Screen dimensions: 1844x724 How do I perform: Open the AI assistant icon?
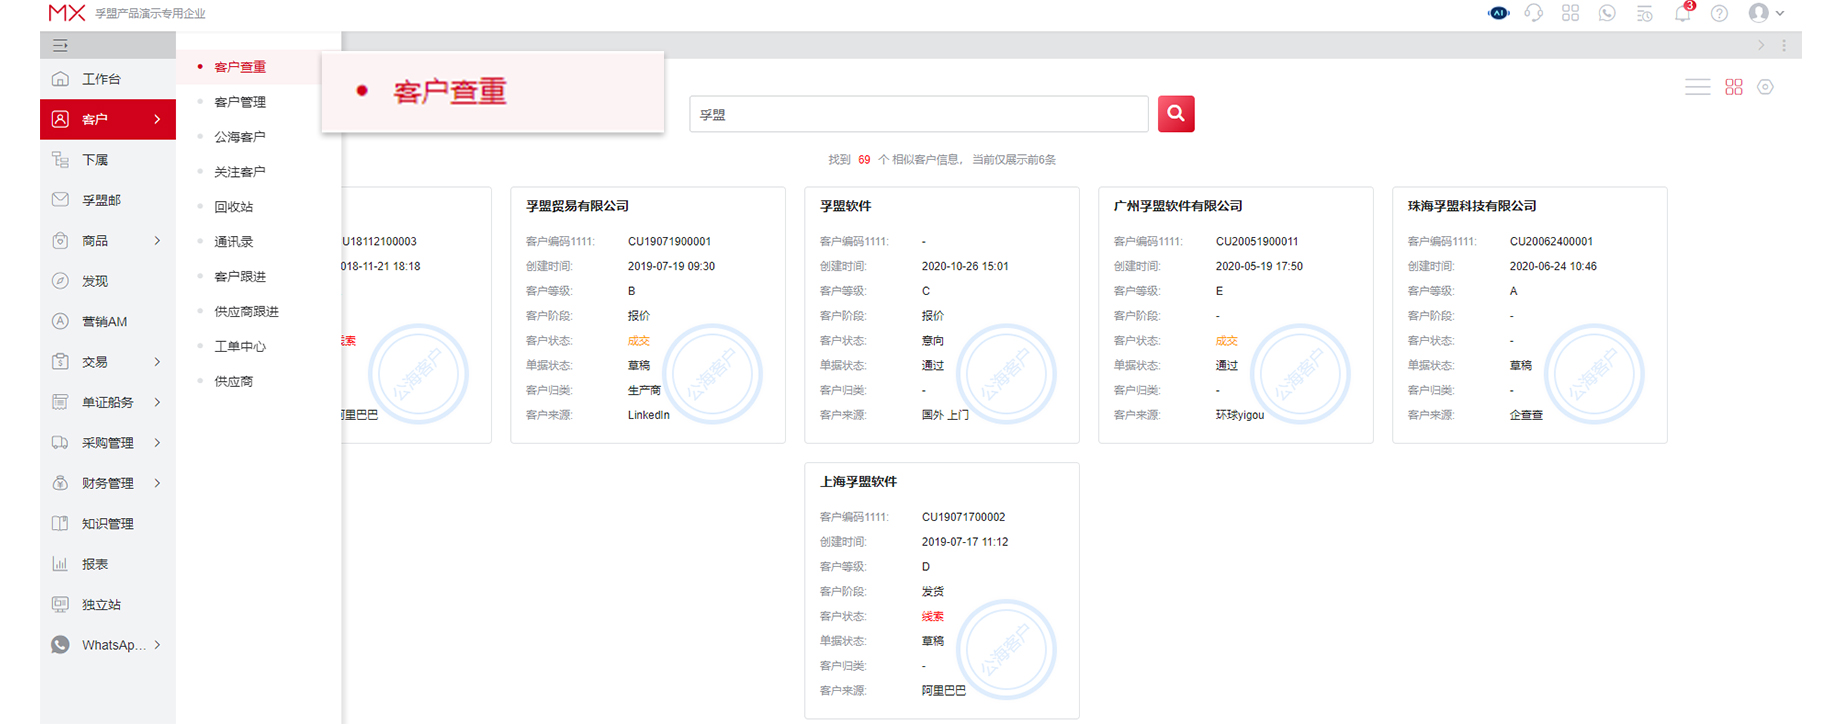click(1498, 13)
